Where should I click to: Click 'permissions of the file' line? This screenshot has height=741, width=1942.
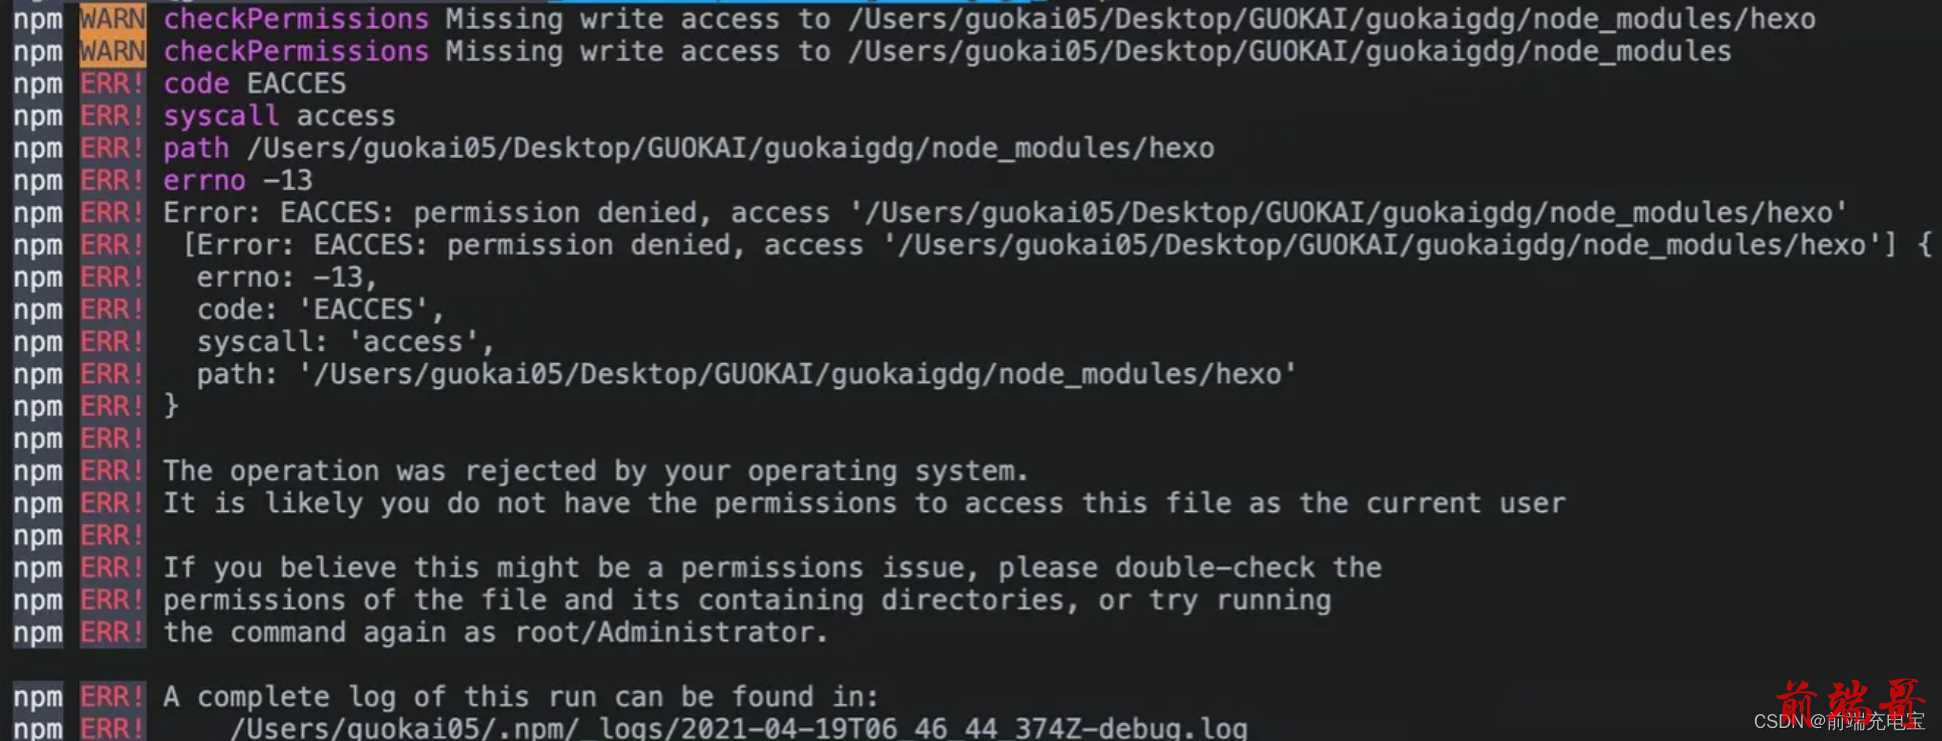pos(747,600)
